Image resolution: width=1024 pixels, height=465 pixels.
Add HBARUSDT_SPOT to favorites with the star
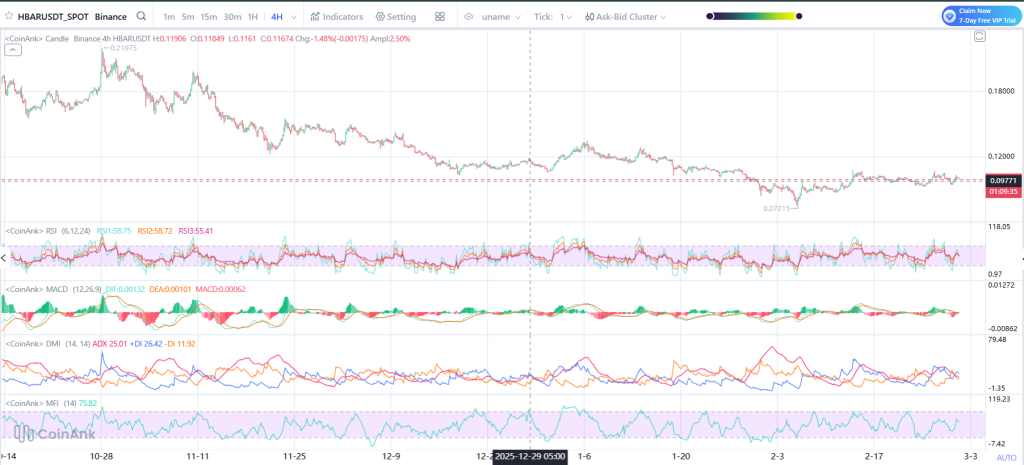8,17
